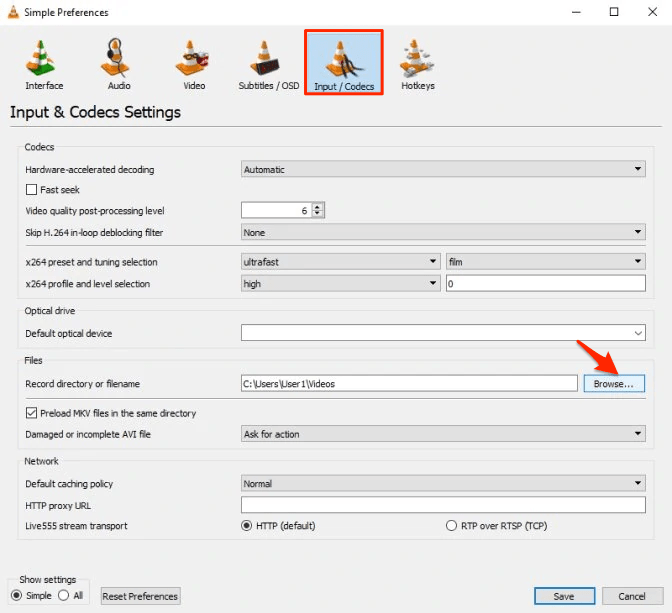Click the post-processing level value field
This screenshot has height=613, width=672.
(x=277, y=210)
